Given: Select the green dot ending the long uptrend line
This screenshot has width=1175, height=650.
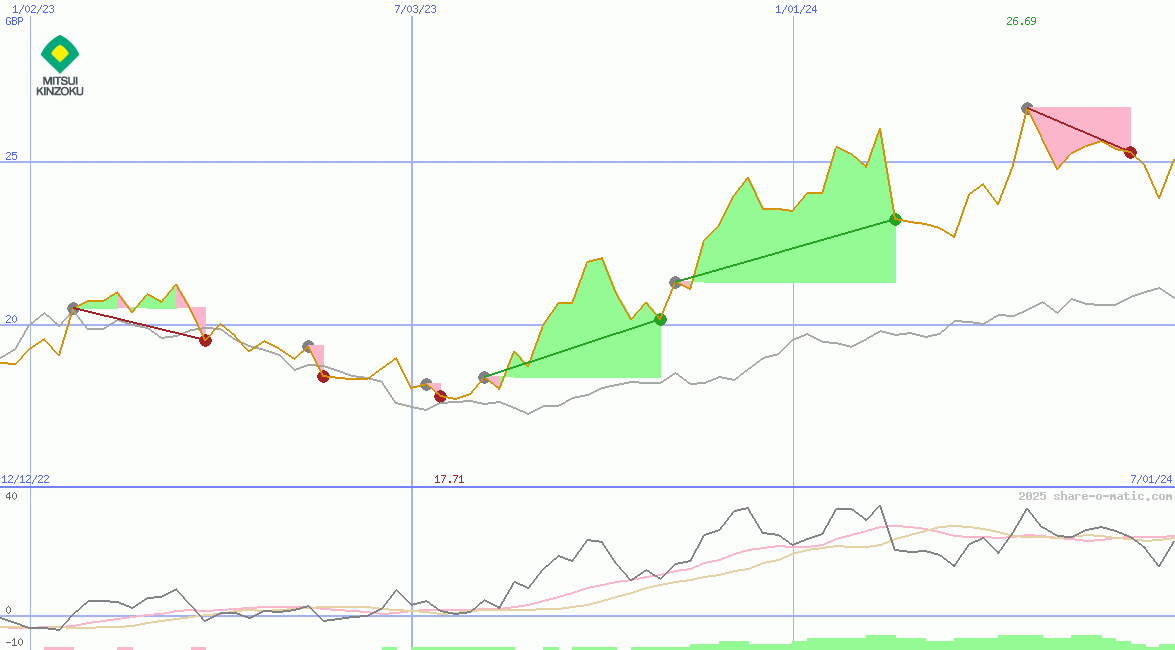Looking at the screenshot, I should click(894, 218).
